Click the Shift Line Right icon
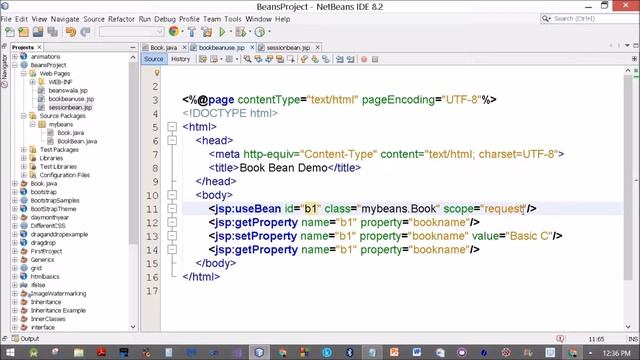Image resolution: width=640 pixels, height=360 pixels. (351, 59)
